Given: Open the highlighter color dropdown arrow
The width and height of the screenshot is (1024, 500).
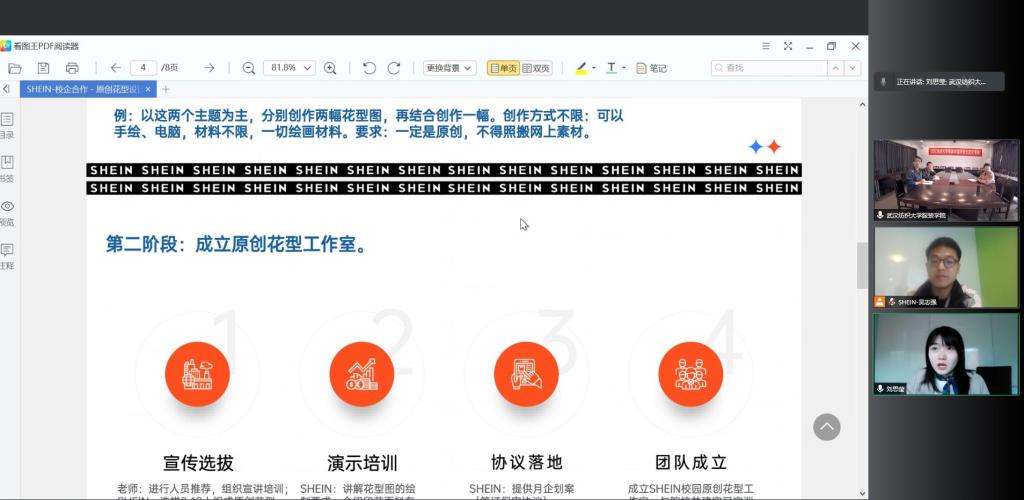Looking at the screenshot, I should point(594,68).
